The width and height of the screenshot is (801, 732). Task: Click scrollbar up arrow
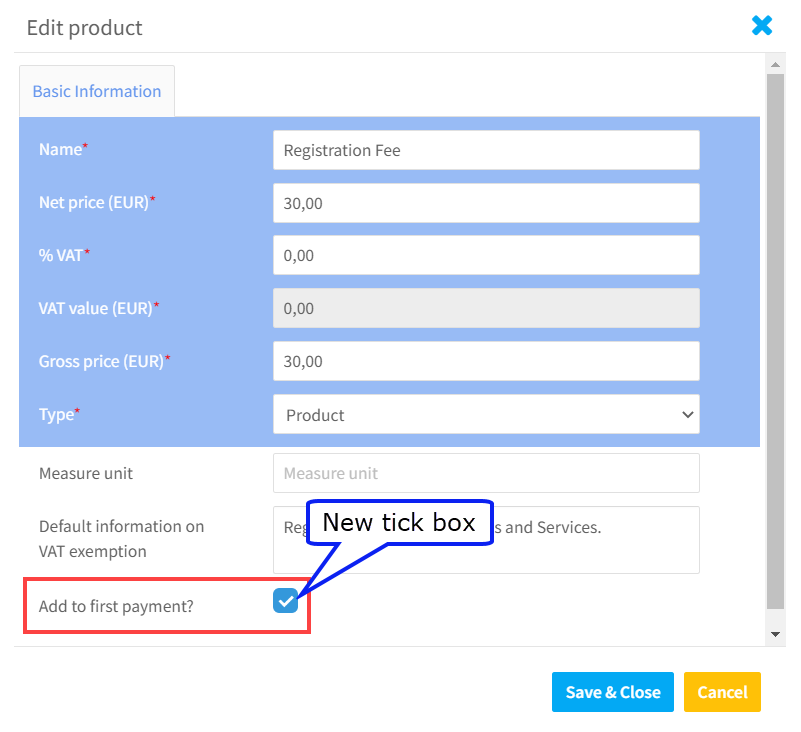(775, 64)
